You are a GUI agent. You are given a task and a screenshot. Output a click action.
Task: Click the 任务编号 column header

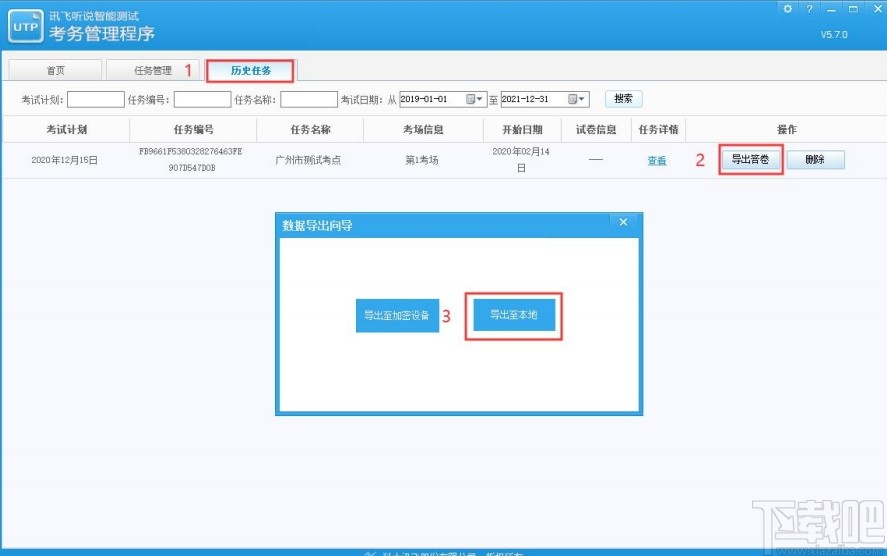[x=193, y=130]
